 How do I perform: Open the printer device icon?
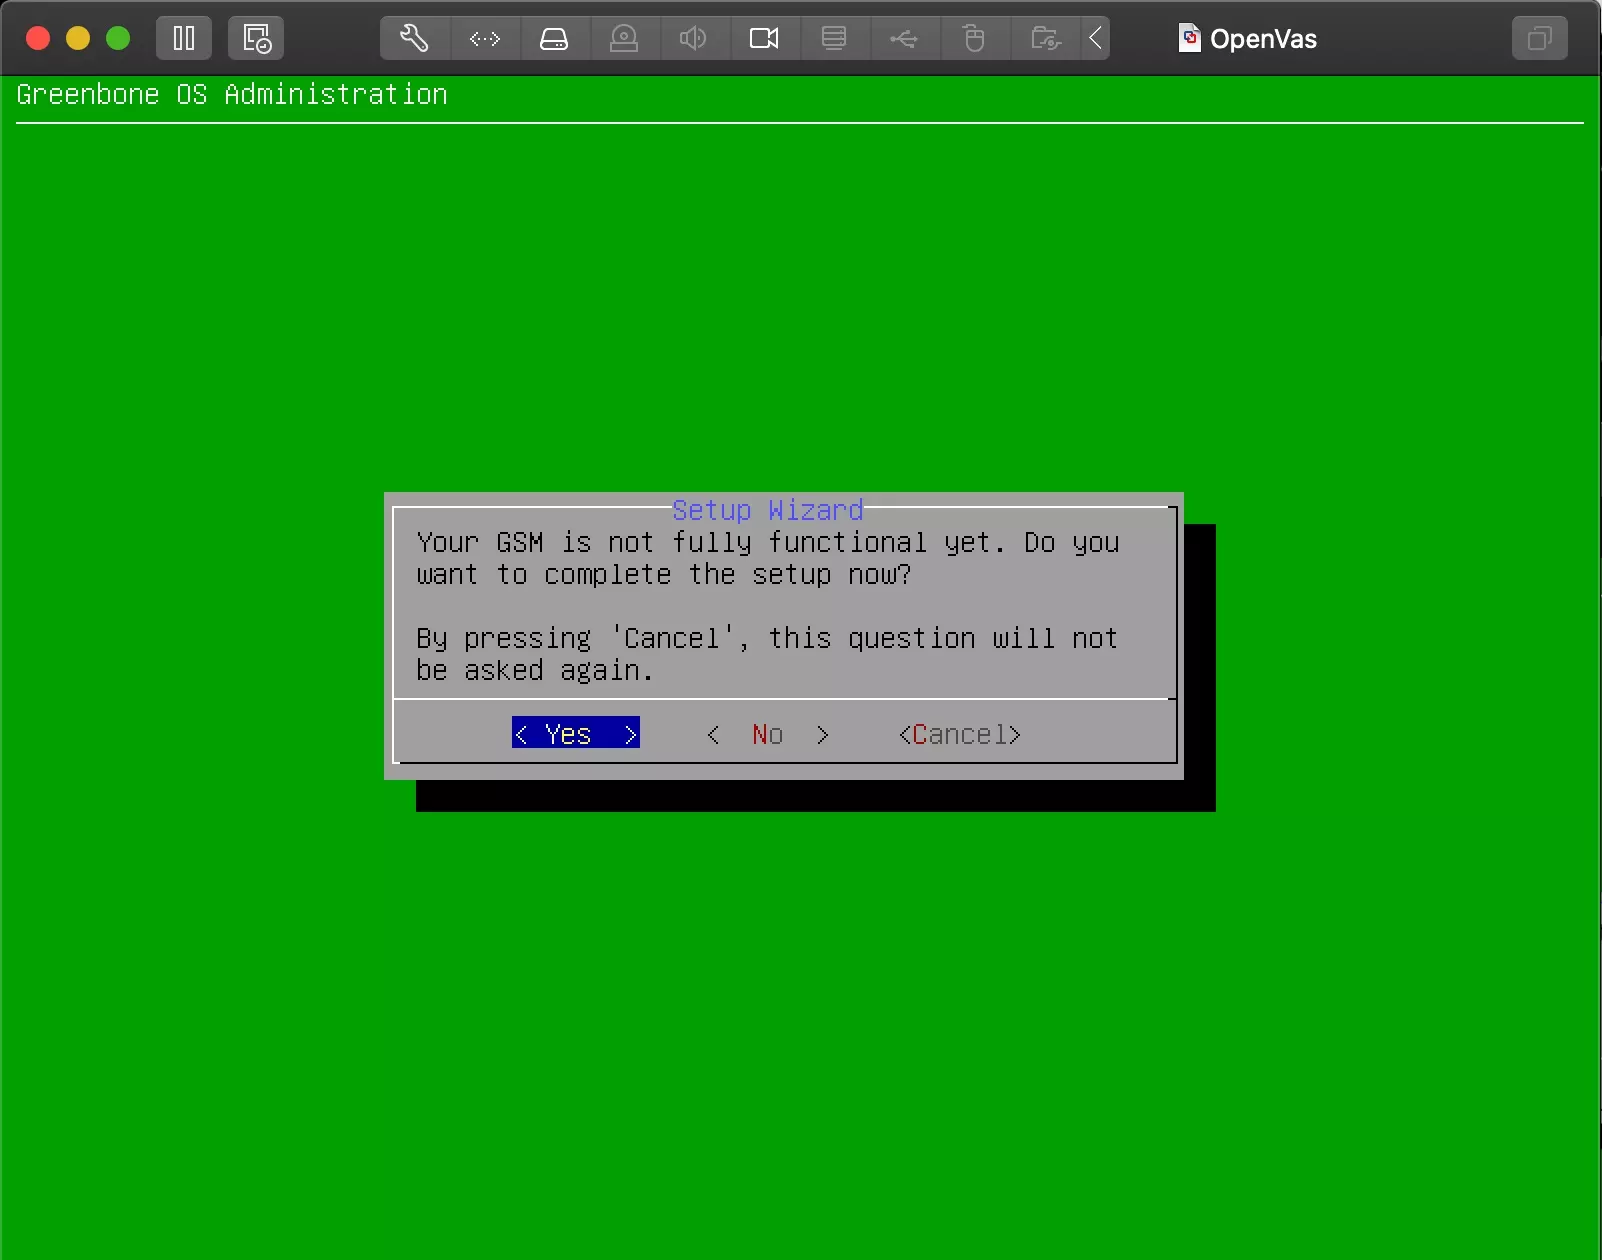[834, 39]
